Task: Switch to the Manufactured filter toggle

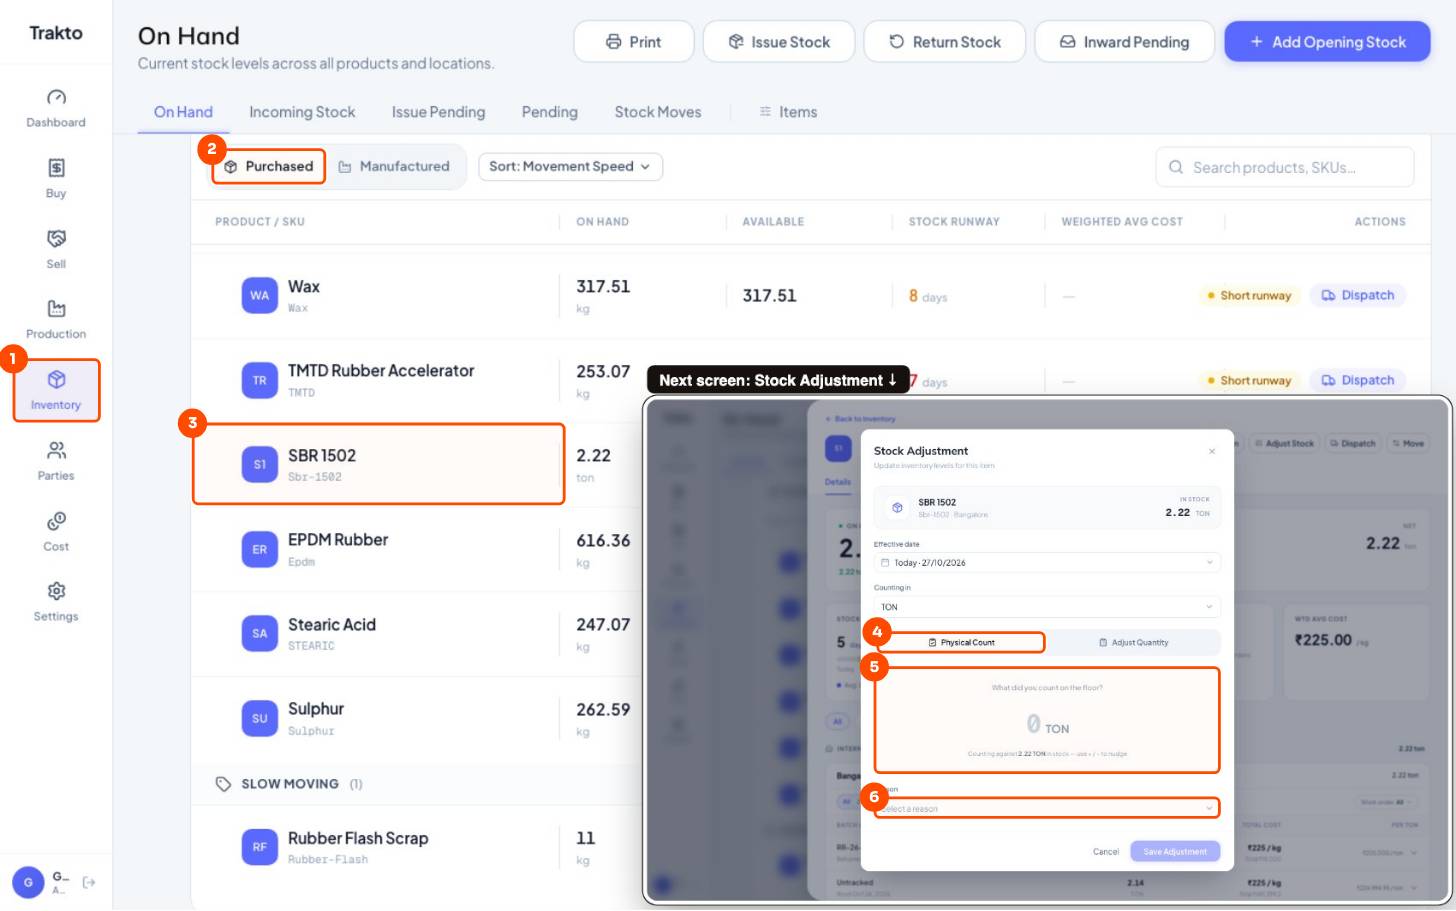Action: pos(394,166)
